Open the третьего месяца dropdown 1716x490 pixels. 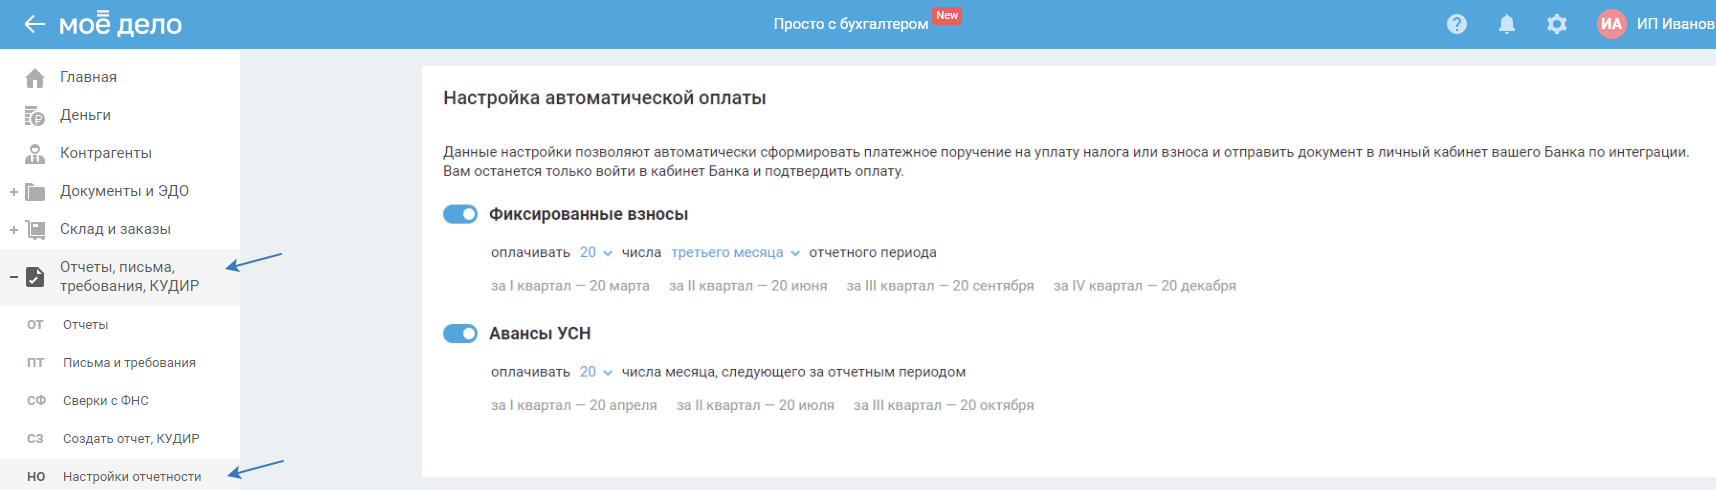point(736,252)
